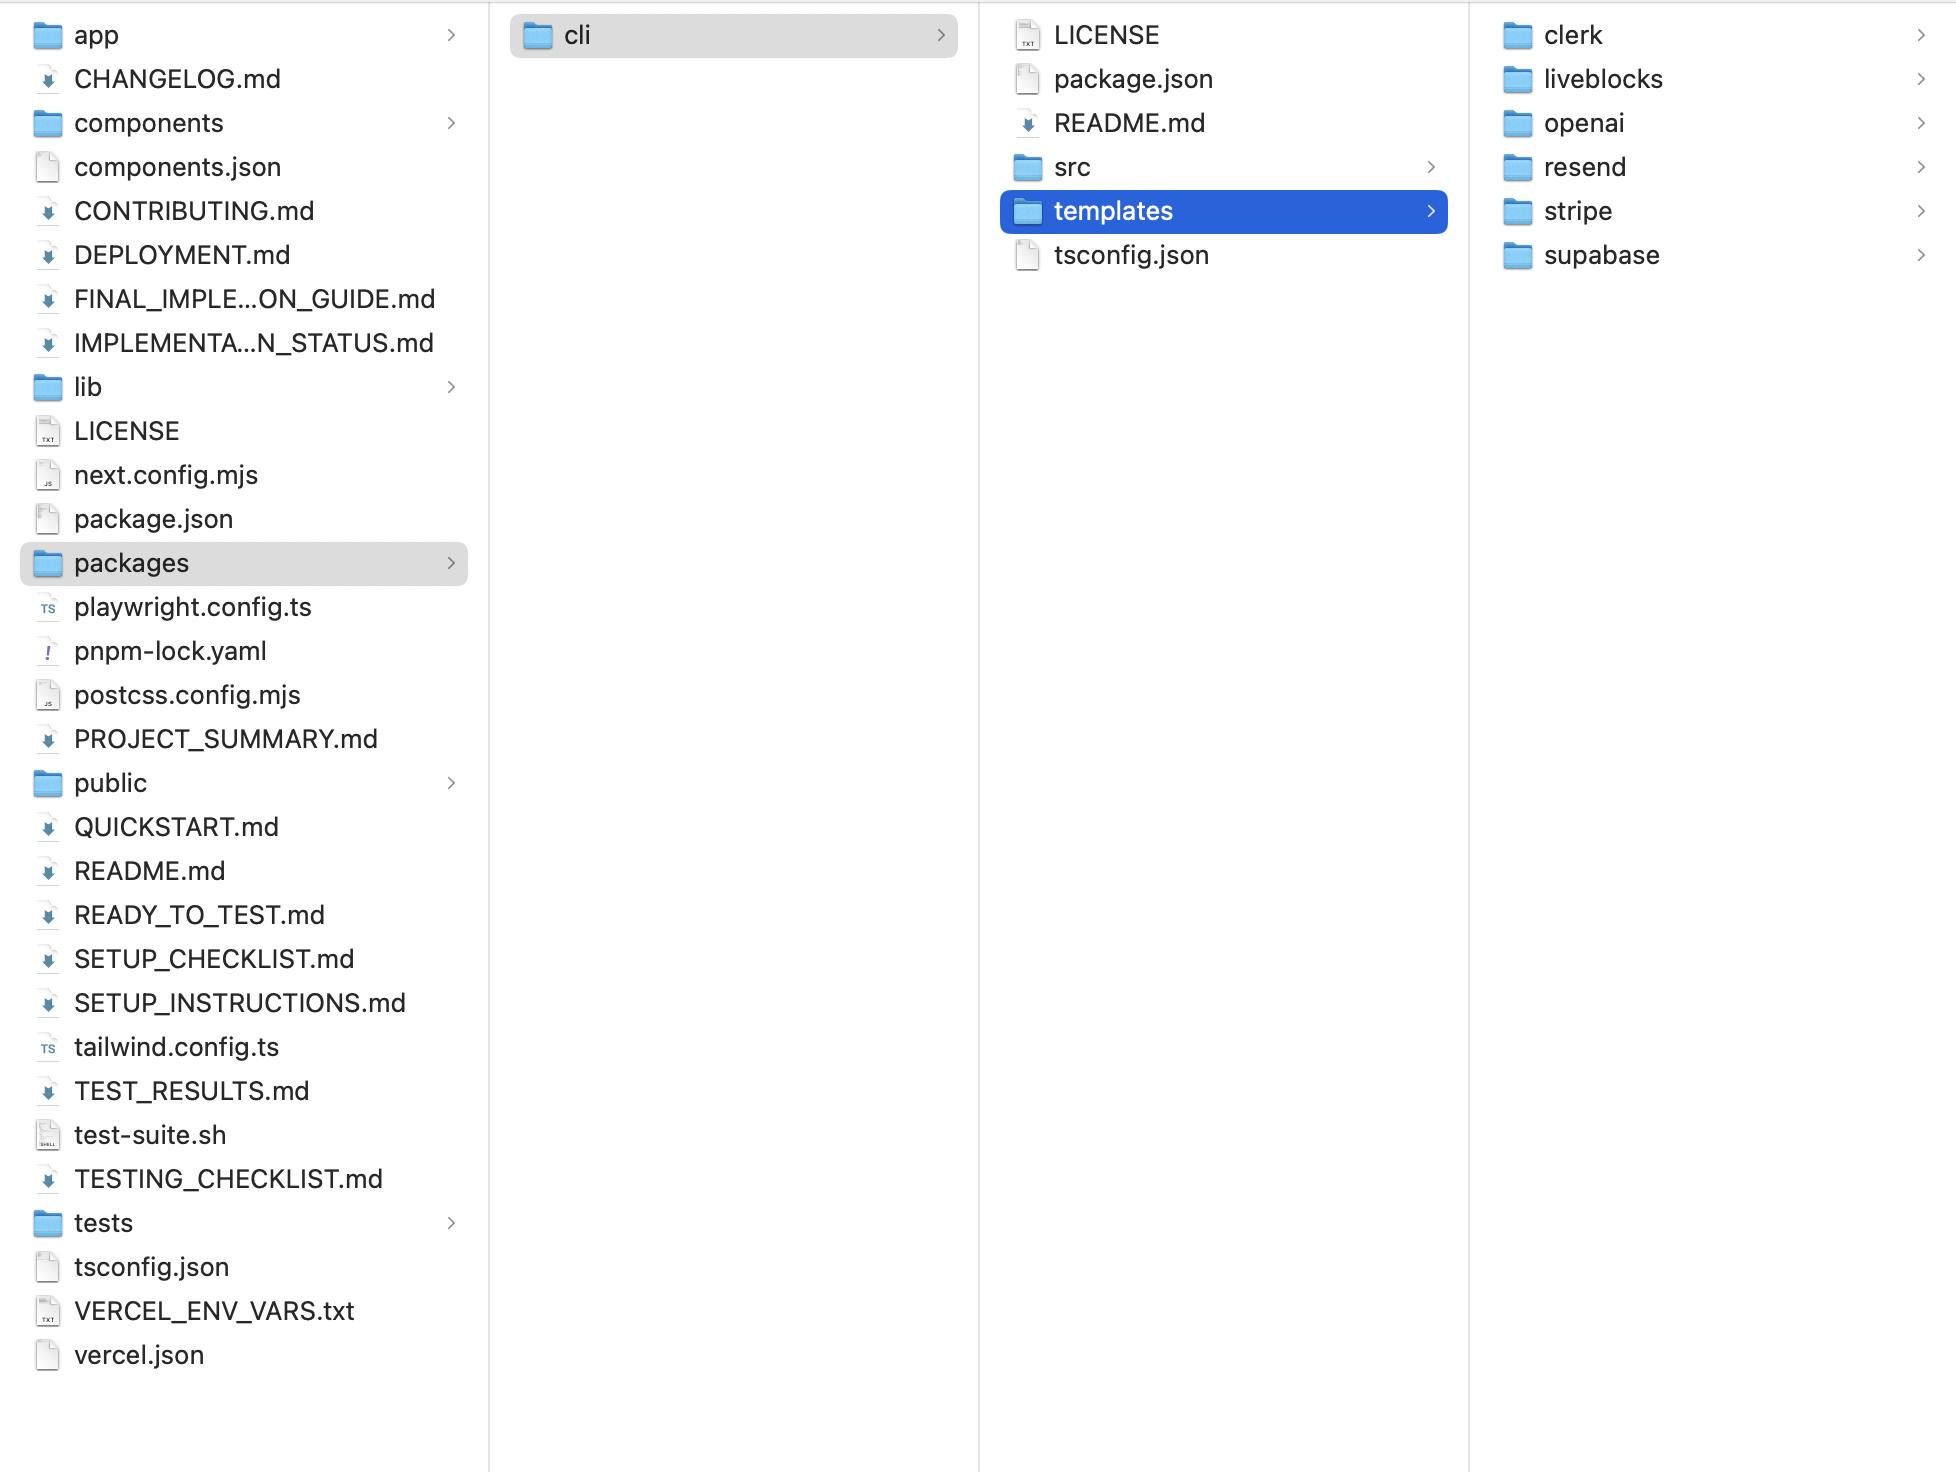Select CHANGELOG.md in the file list

click(177, 79)
